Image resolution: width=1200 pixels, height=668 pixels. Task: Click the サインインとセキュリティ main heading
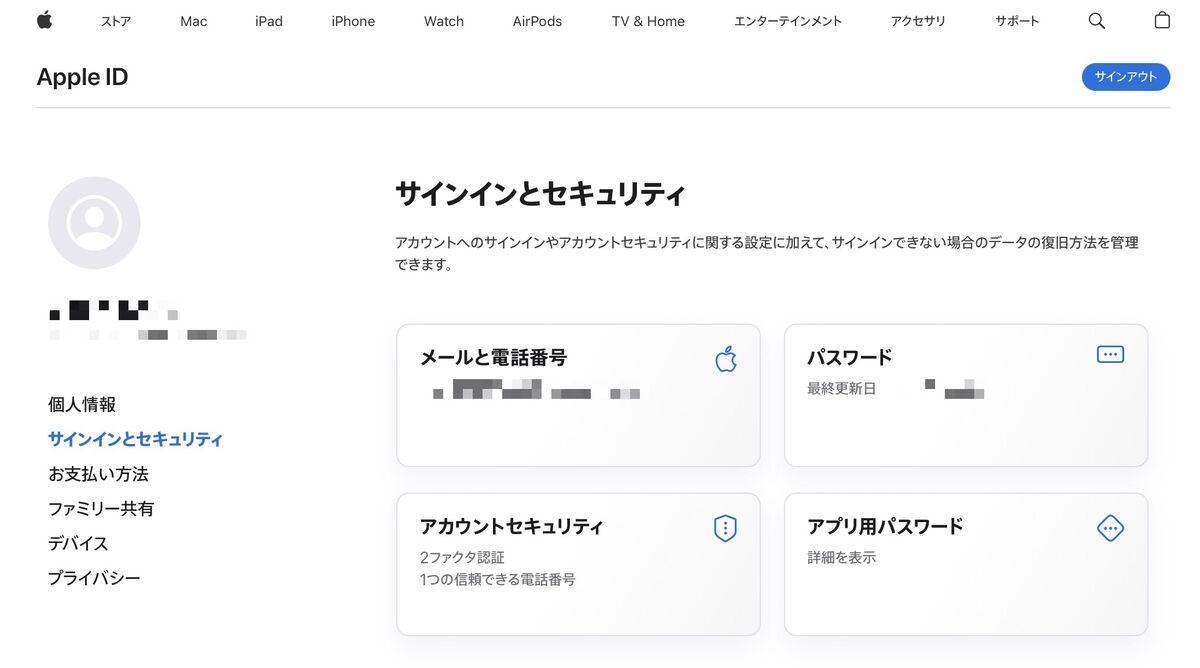pyautogui.click(x=540, y=194)
